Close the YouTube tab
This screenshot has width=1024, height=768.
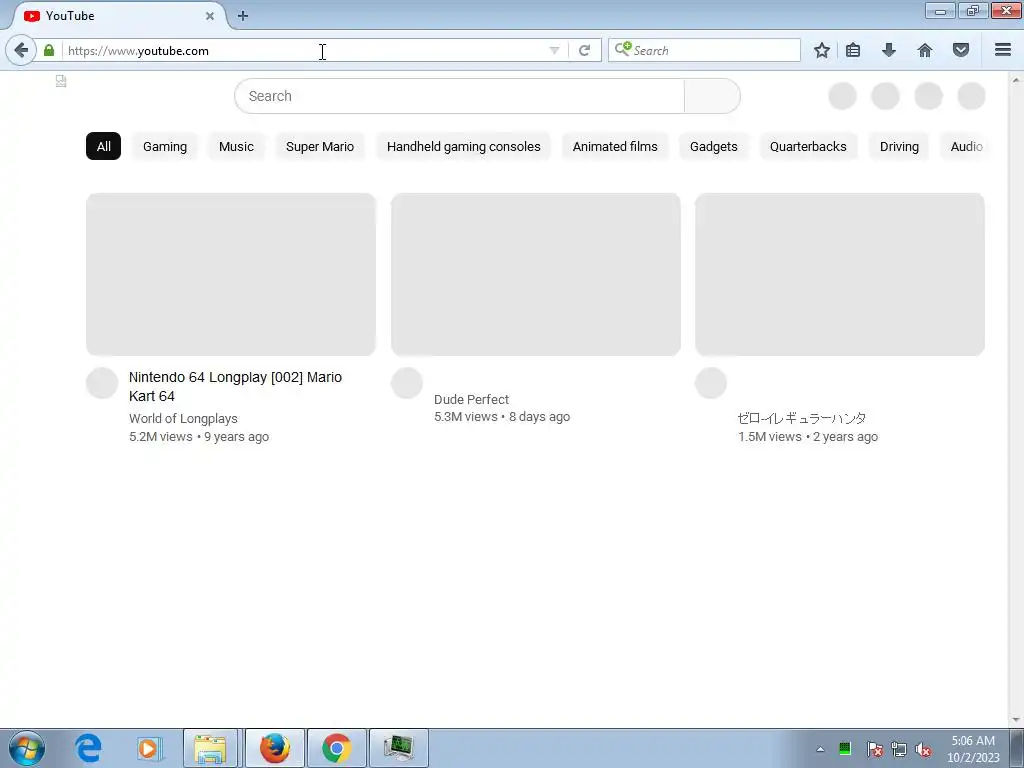coord(210,16)
